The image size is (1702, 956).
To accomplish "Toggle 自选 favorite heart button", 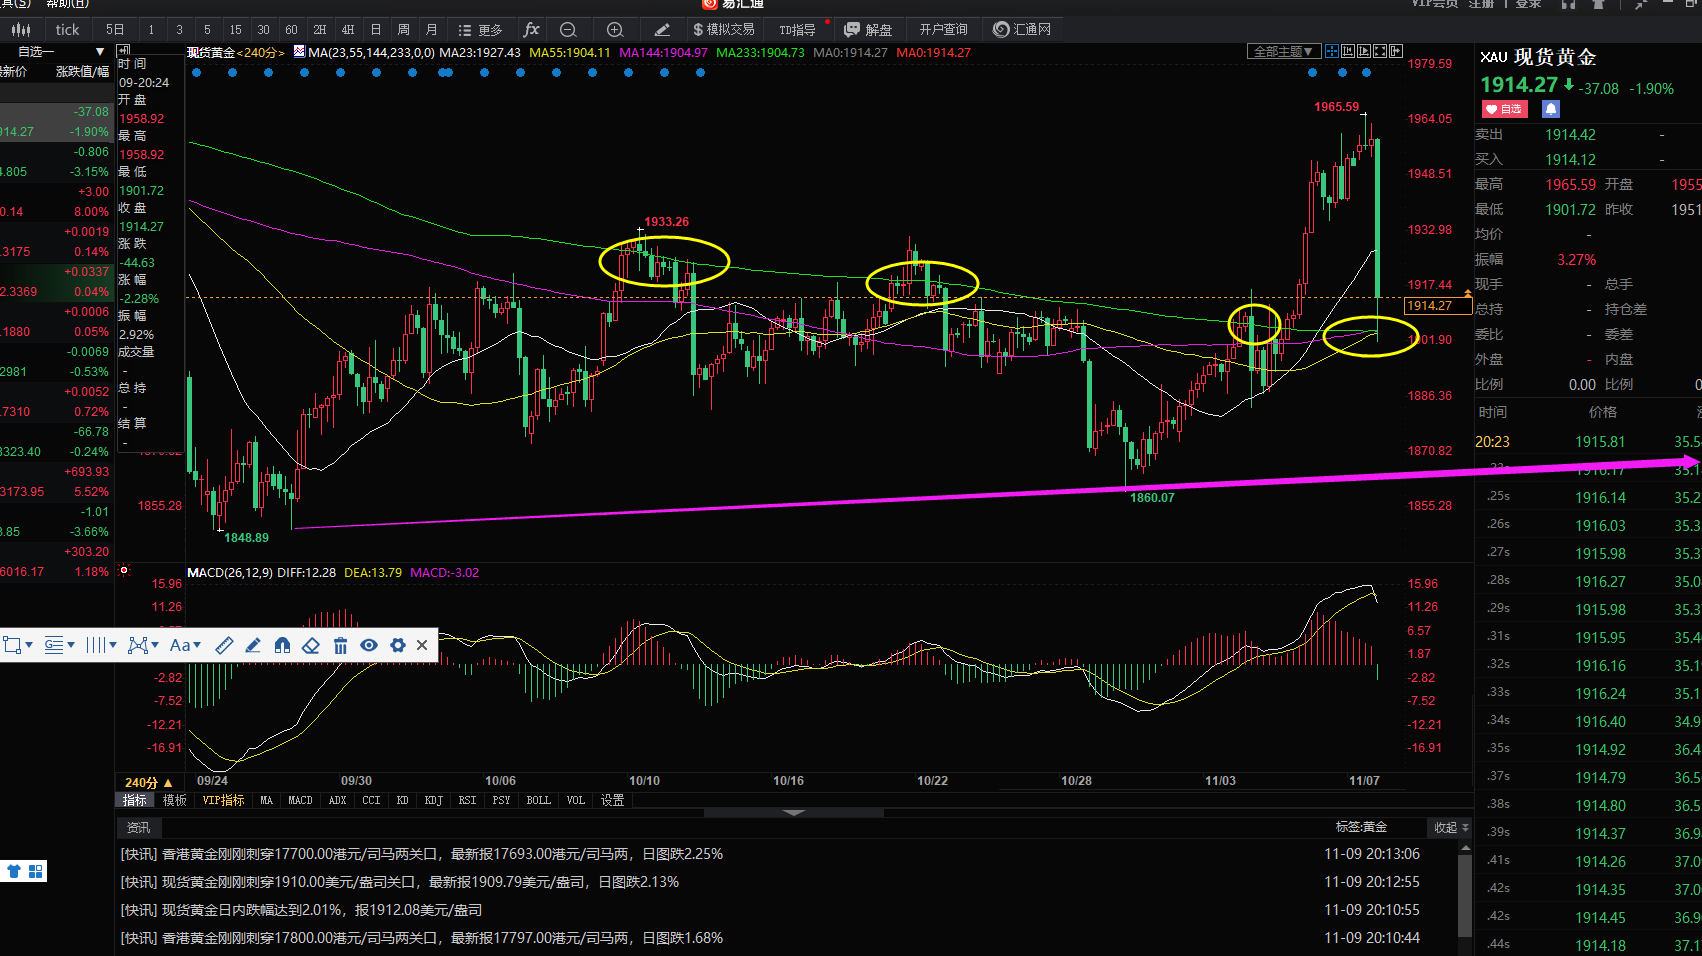I will 1504,109.
